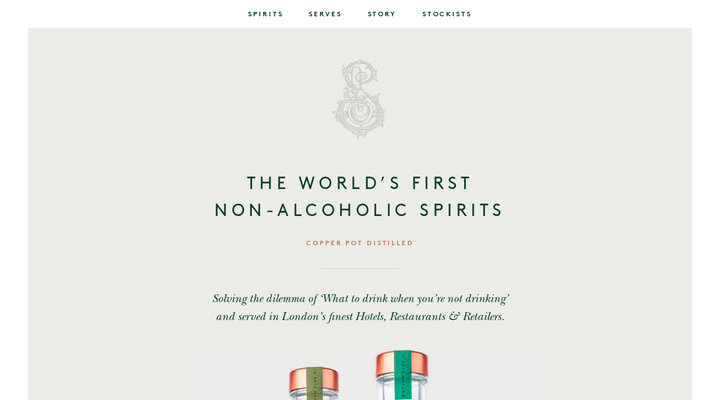The width and height of the screenshot is (720, 400).
Task: Click the word "Retailers" in the description
Action: pos(484,317)
